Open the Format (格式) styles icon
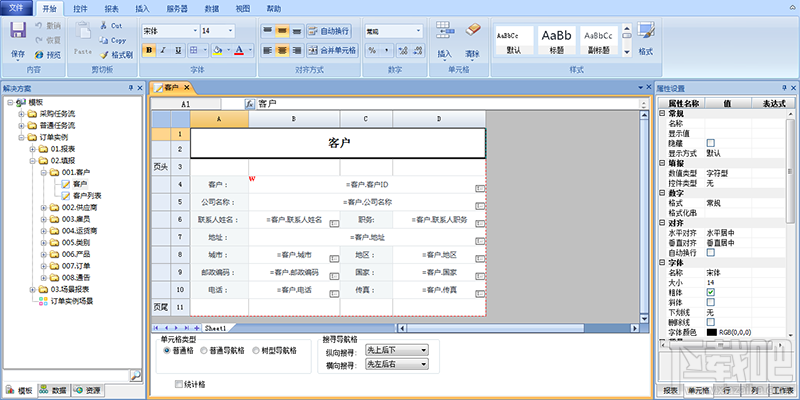 (646, 30)
